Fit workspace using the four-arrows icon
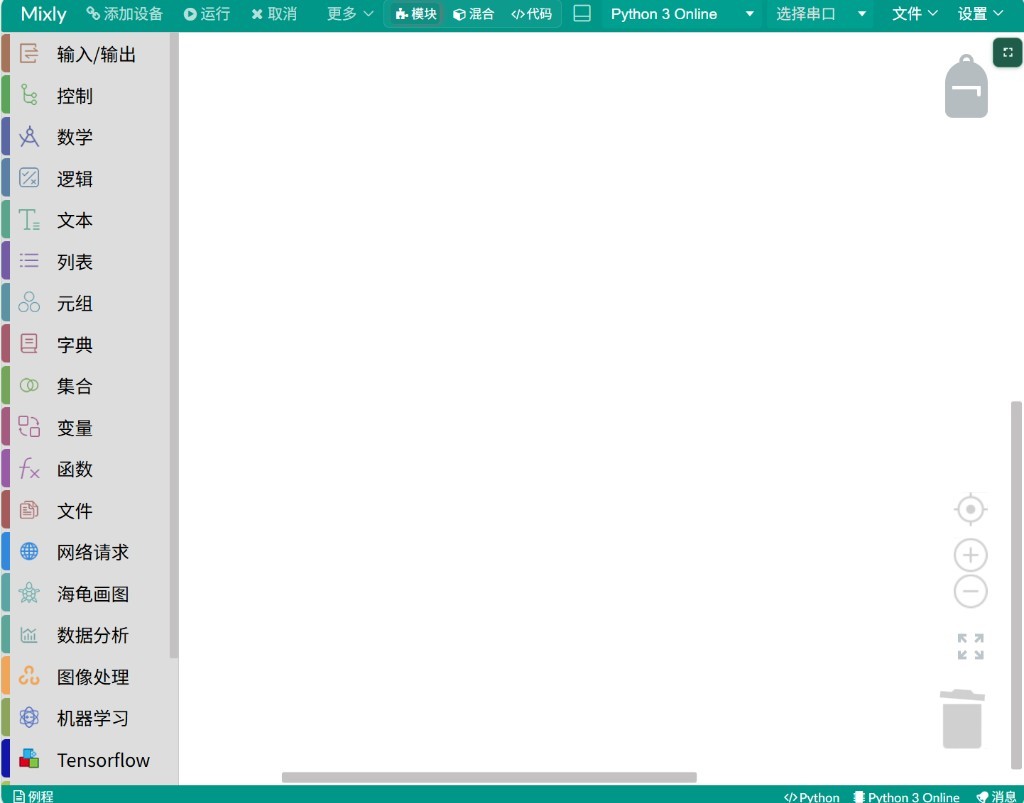1024x803 pixels. tap(970, 646)
